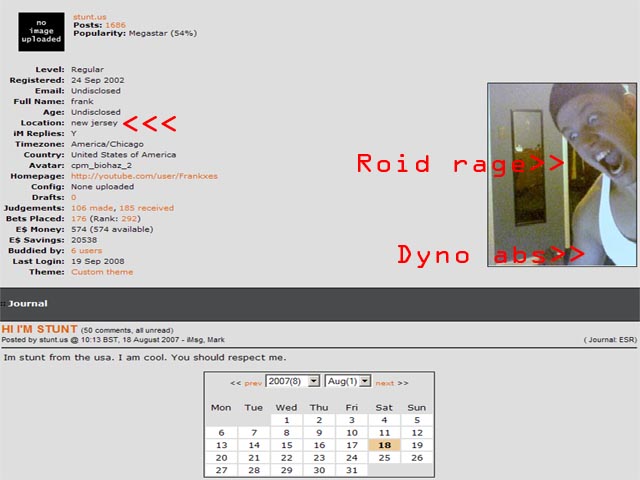
Task: Select the highlighted 18 calendar date
Action: coord(384,445)
